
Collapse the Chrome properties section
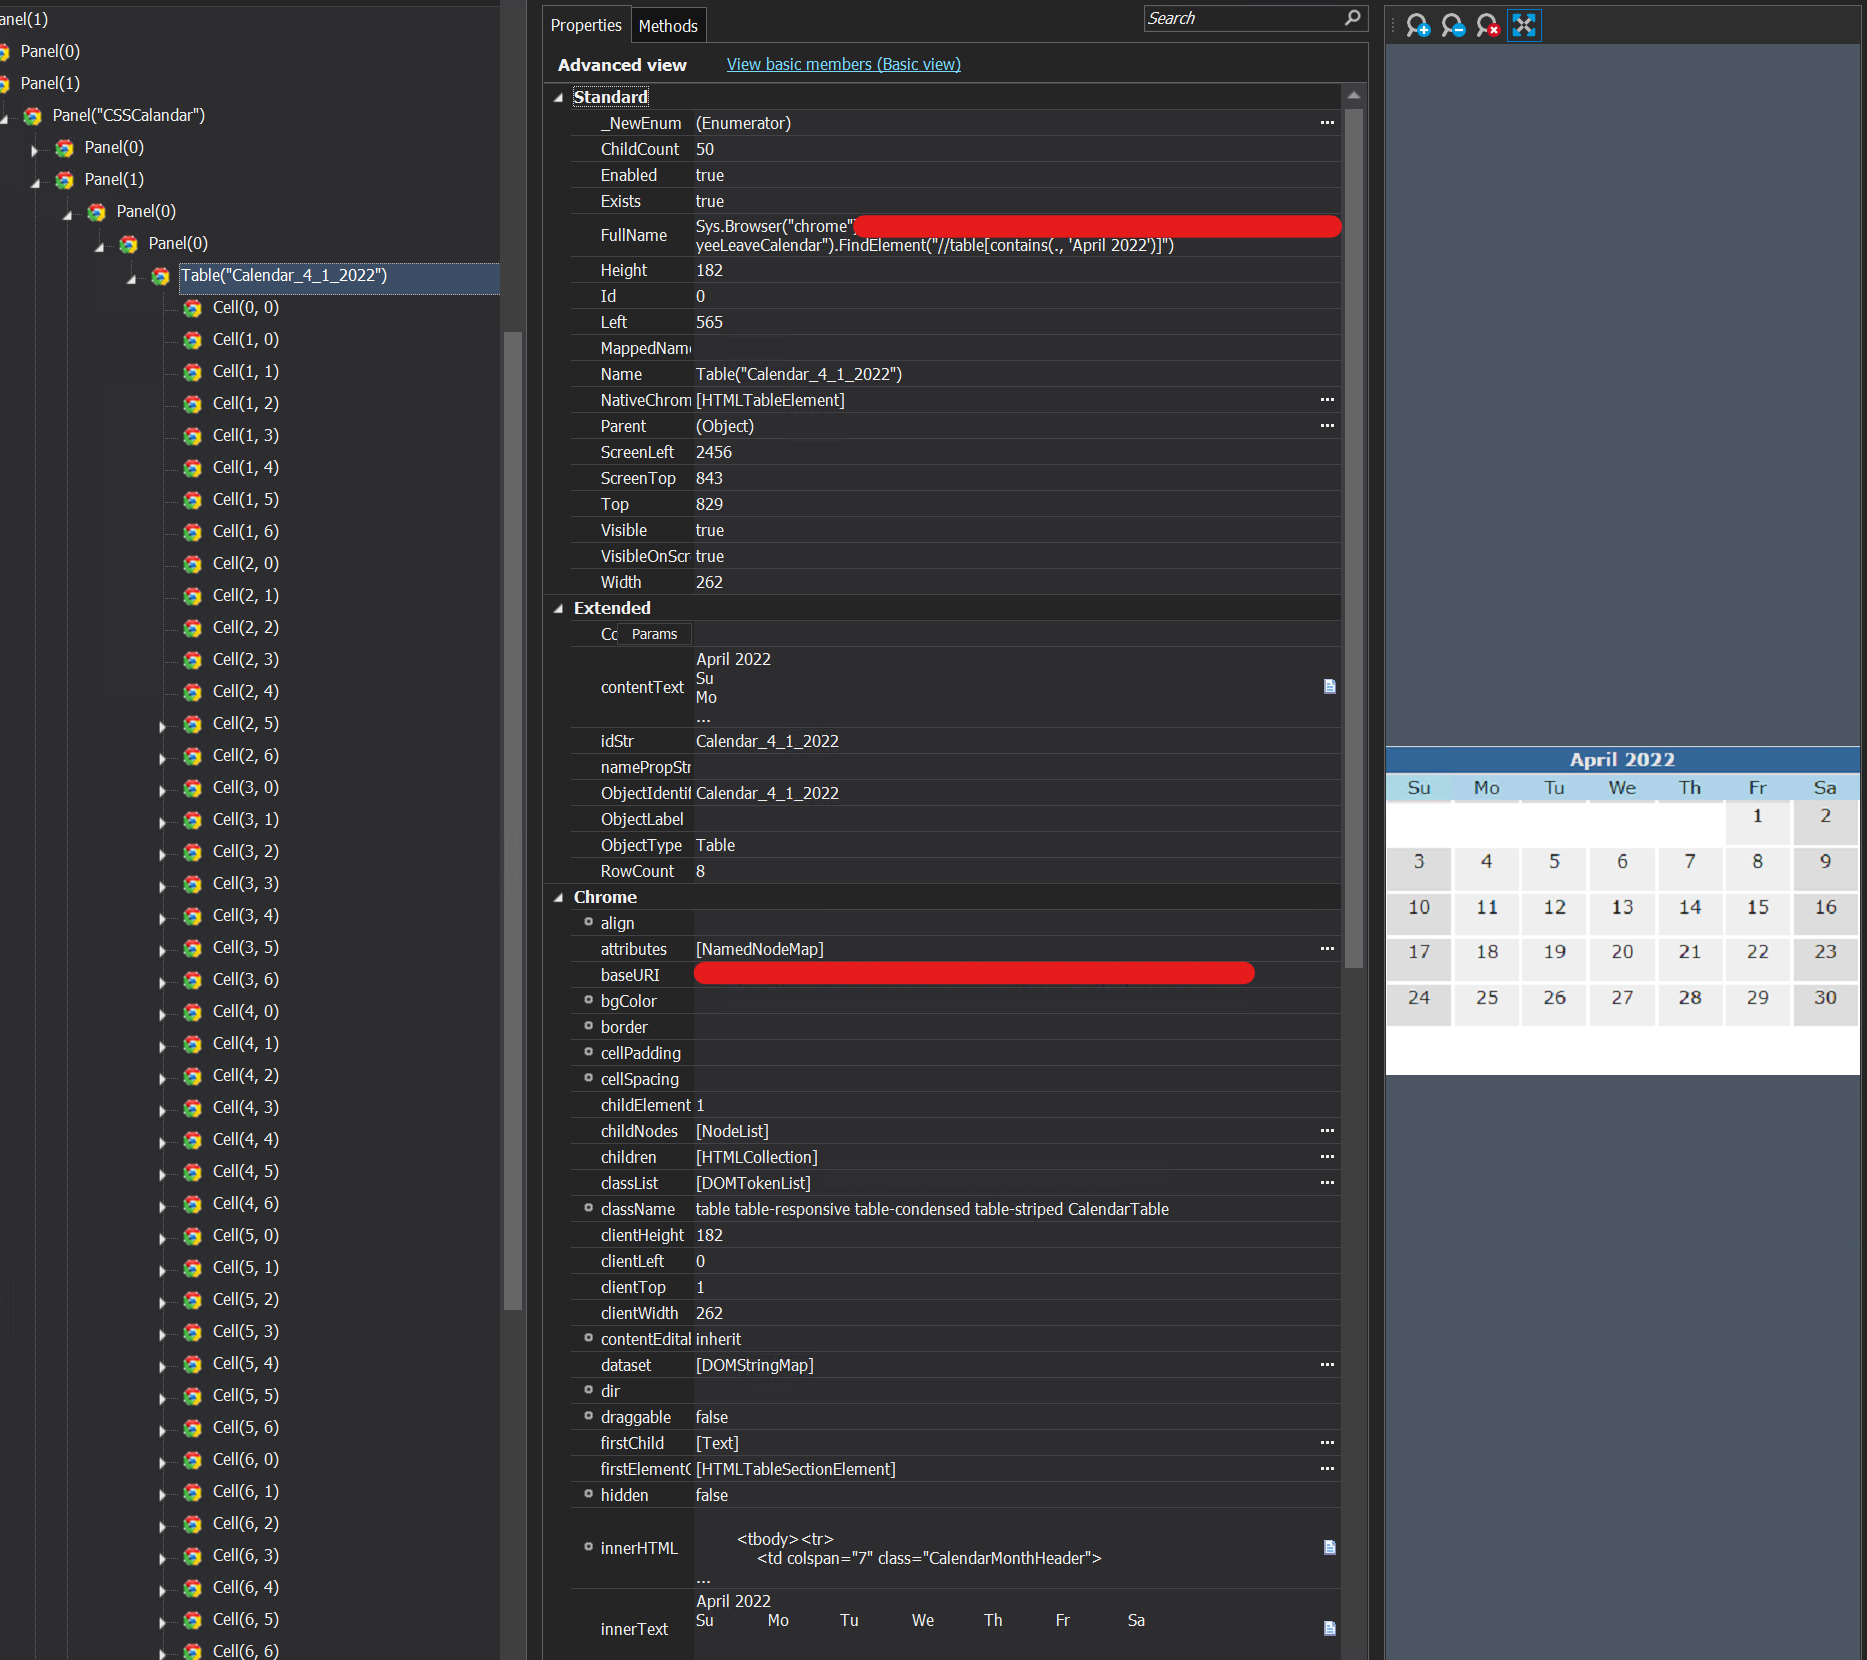pos(559,897)
